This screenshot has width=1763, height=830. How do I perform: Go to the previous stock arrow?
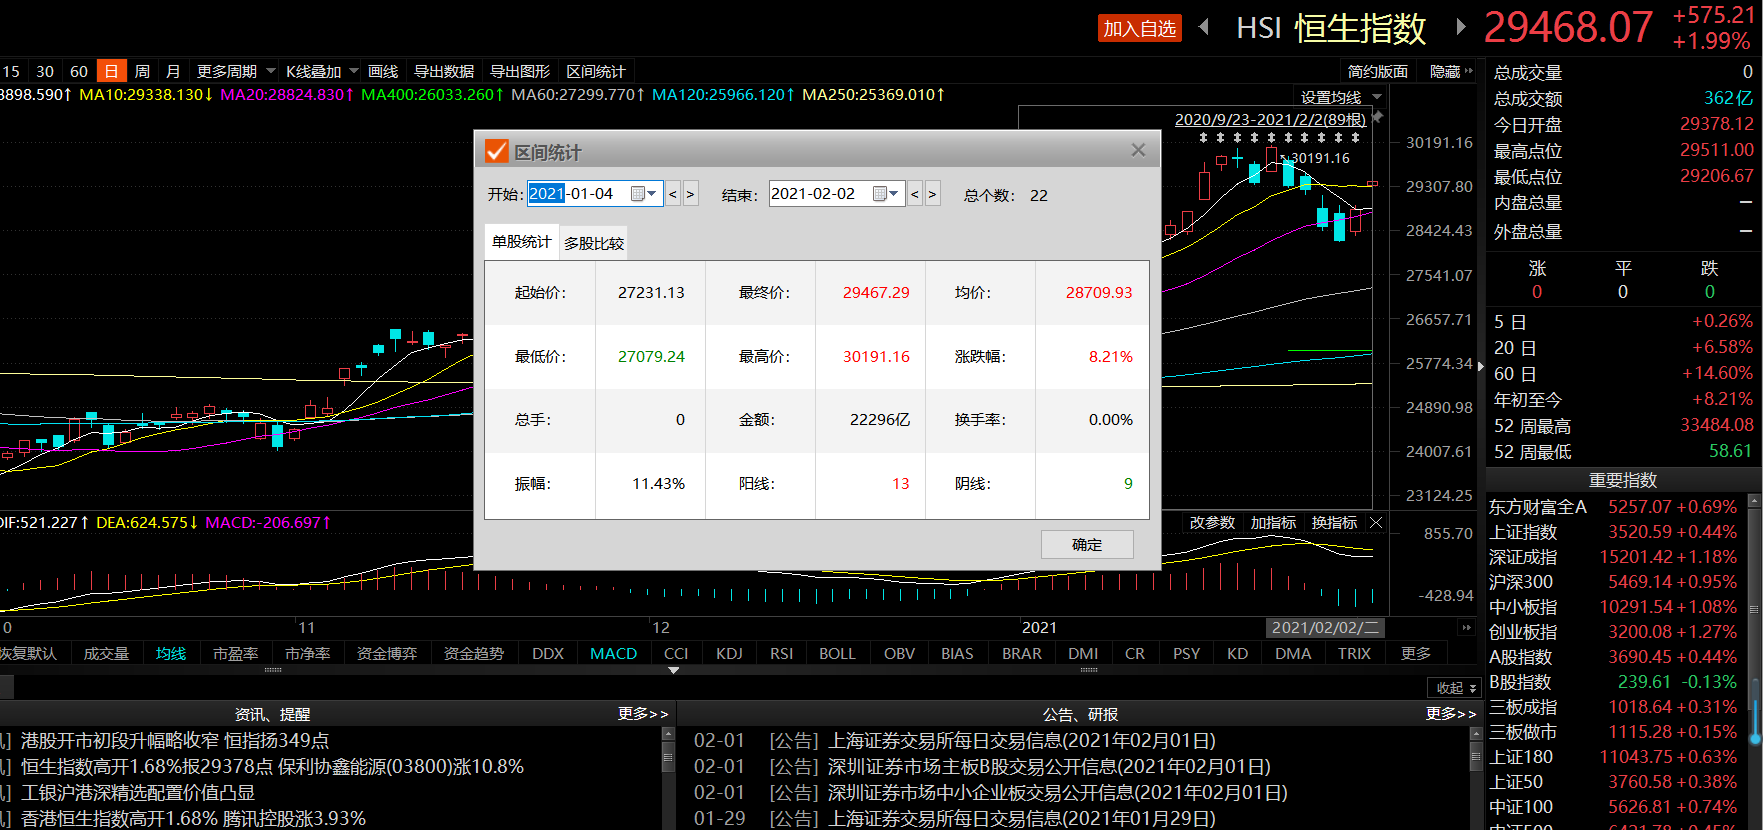[x=1204, y=27]
